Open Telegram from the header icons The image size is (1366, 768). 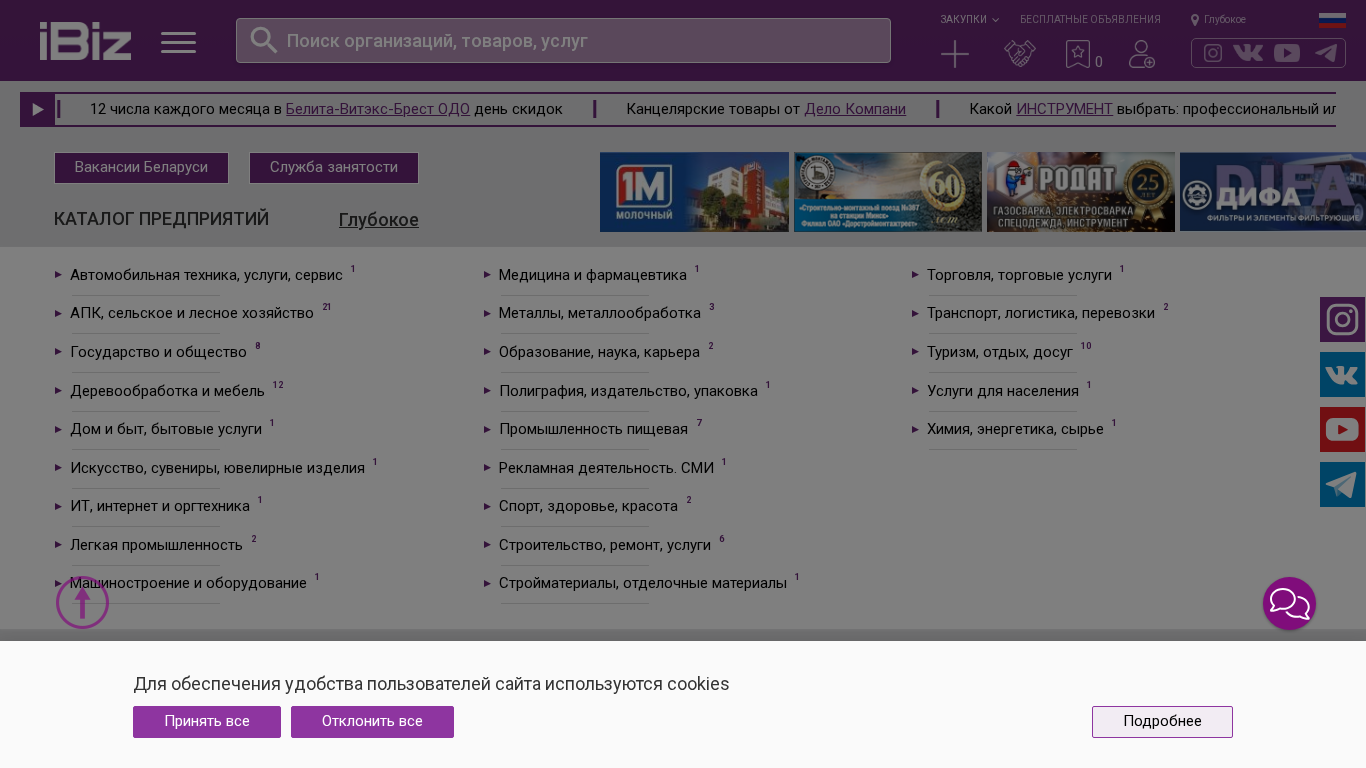pos(1326,53)
